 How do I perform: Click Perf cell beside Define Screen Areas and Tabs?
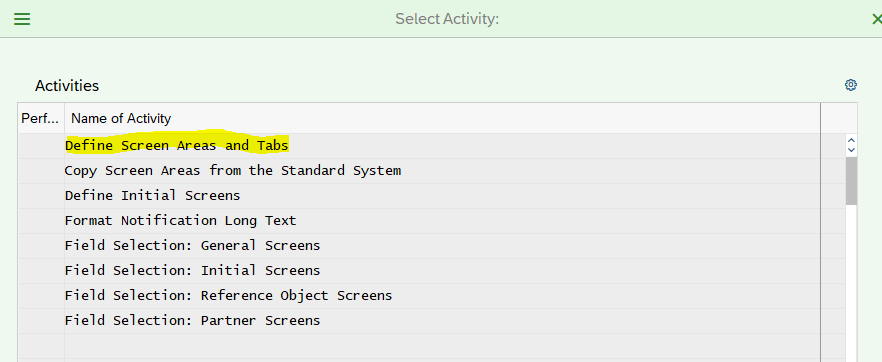(x=41, y=146)
